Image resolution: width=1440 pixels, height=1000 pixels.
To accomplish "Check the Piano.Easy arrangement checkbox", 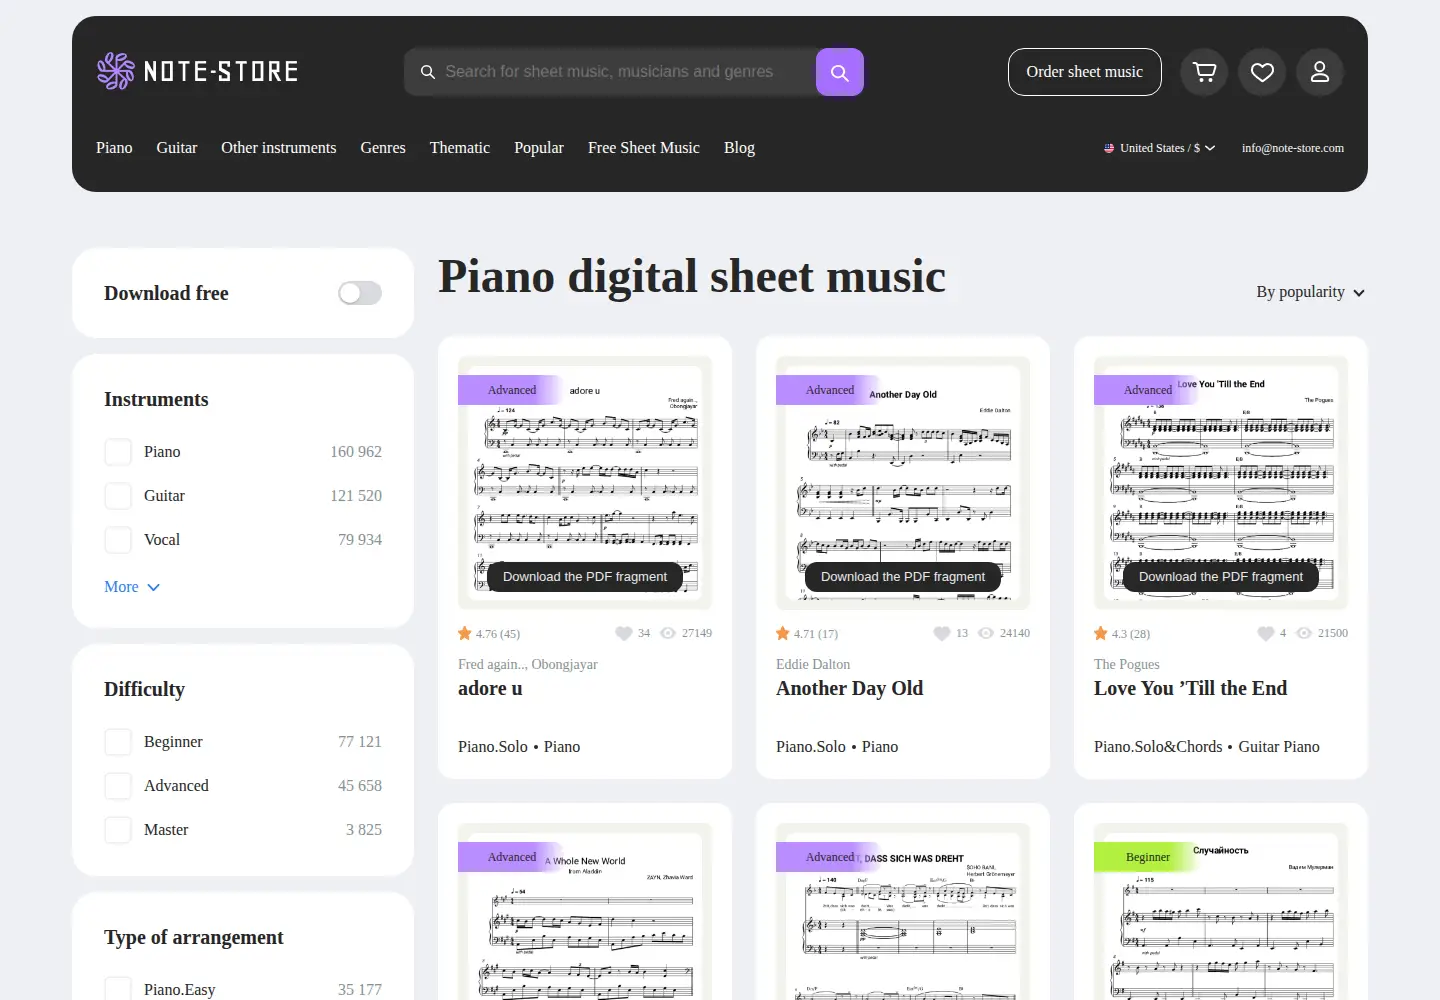I will click(x=118, y=988).
